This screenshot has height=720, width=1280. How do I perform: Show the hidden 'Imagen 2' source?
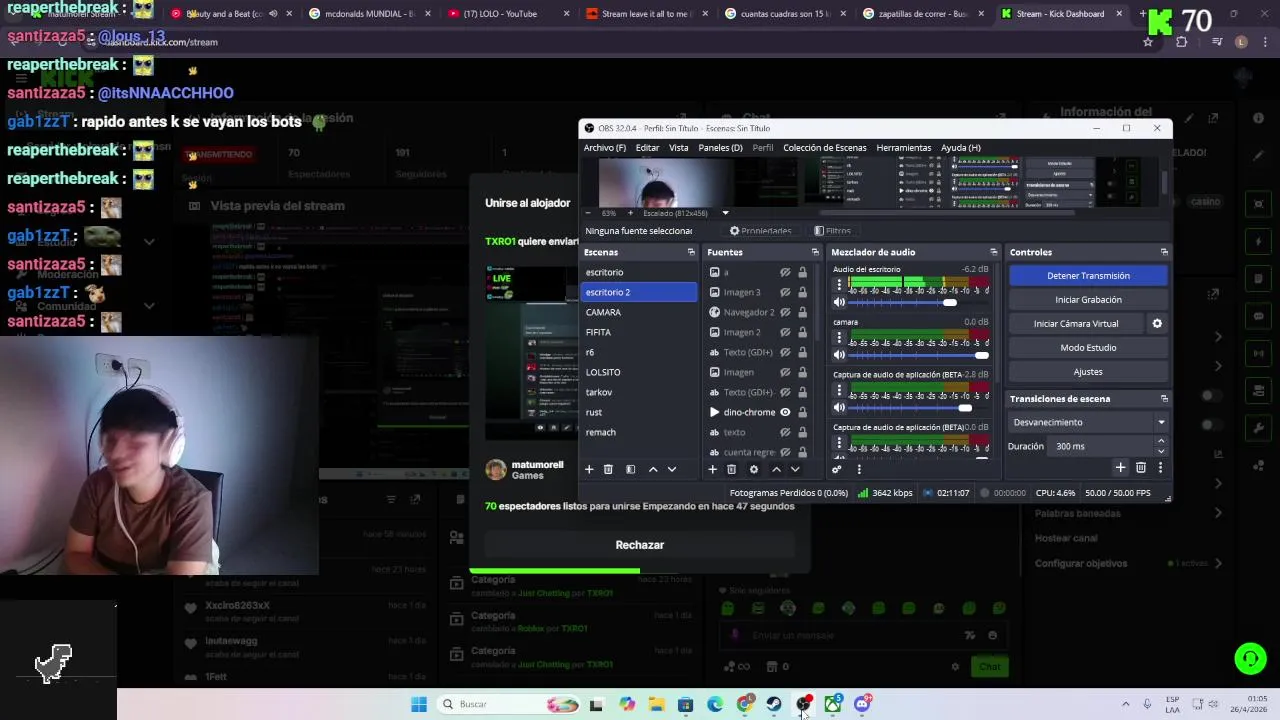point(785,332)
